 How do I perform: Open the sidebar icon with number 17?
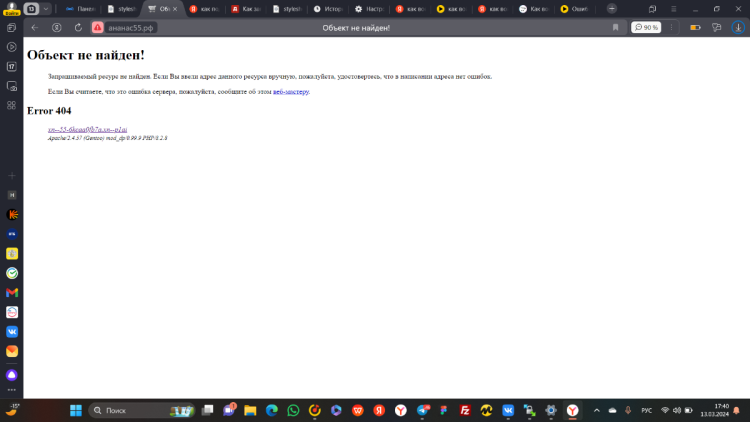point(11,67)
